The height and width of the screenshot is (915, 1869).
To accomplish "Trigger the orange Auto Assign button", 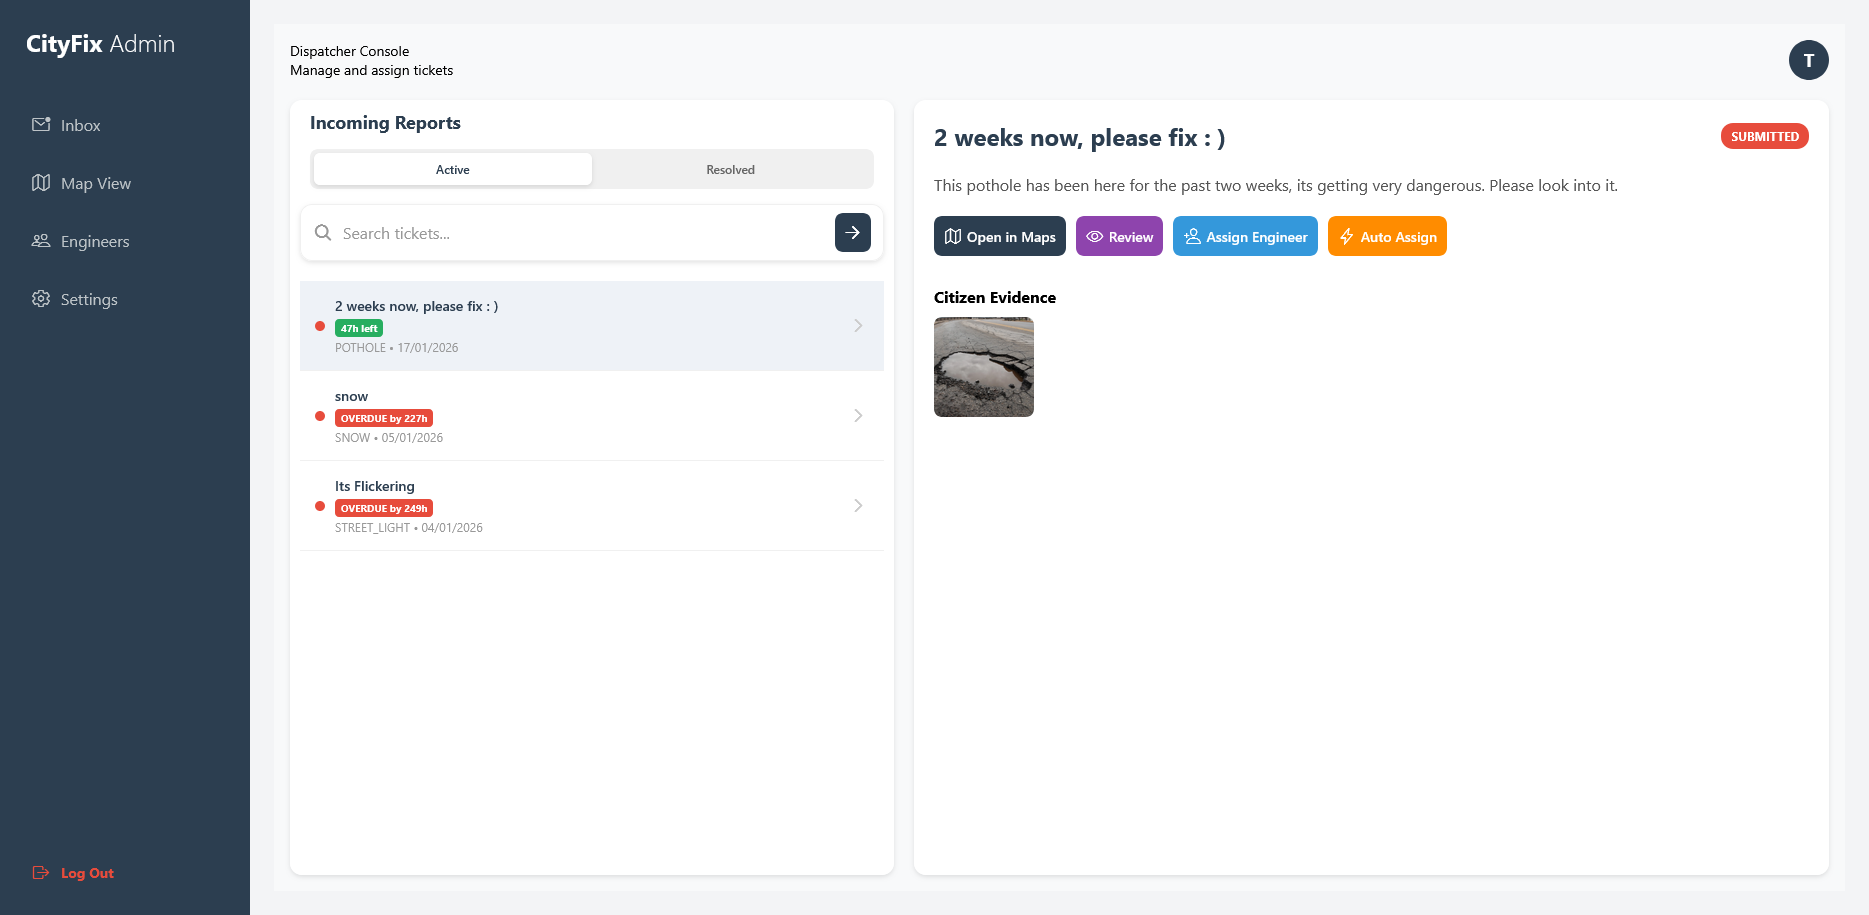I will pyautogui.click(x=1387, y=237).
